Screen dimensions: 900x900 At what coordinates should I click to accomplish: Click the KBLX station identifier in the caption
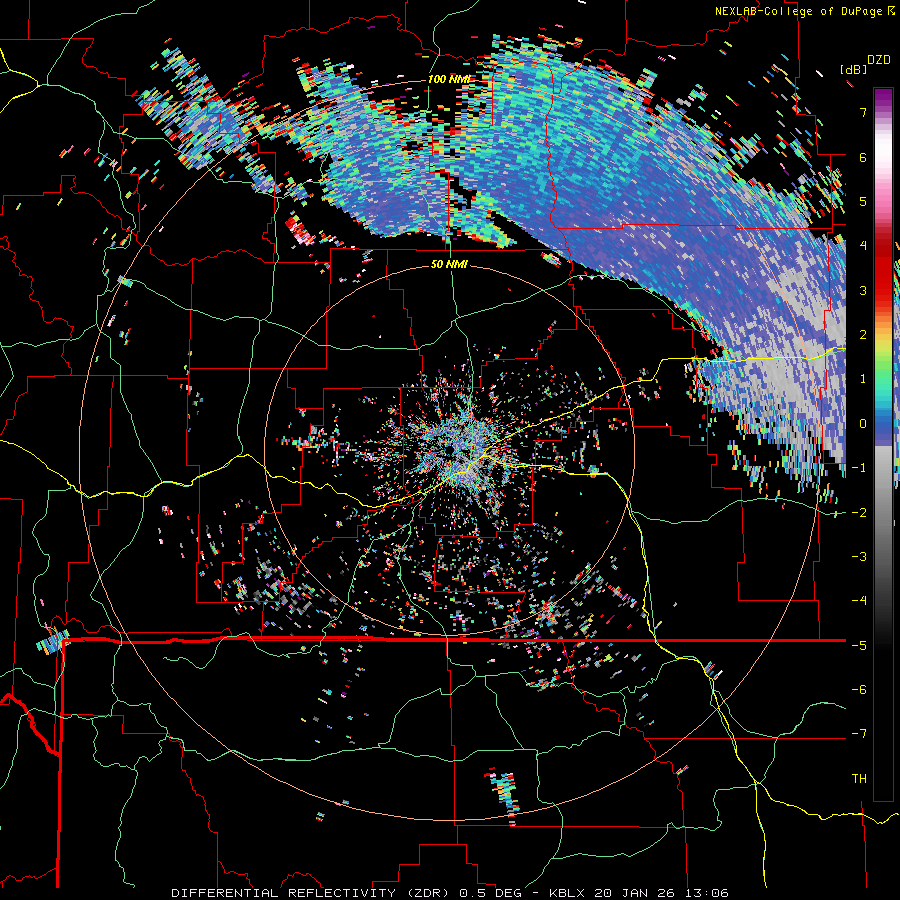566,893
